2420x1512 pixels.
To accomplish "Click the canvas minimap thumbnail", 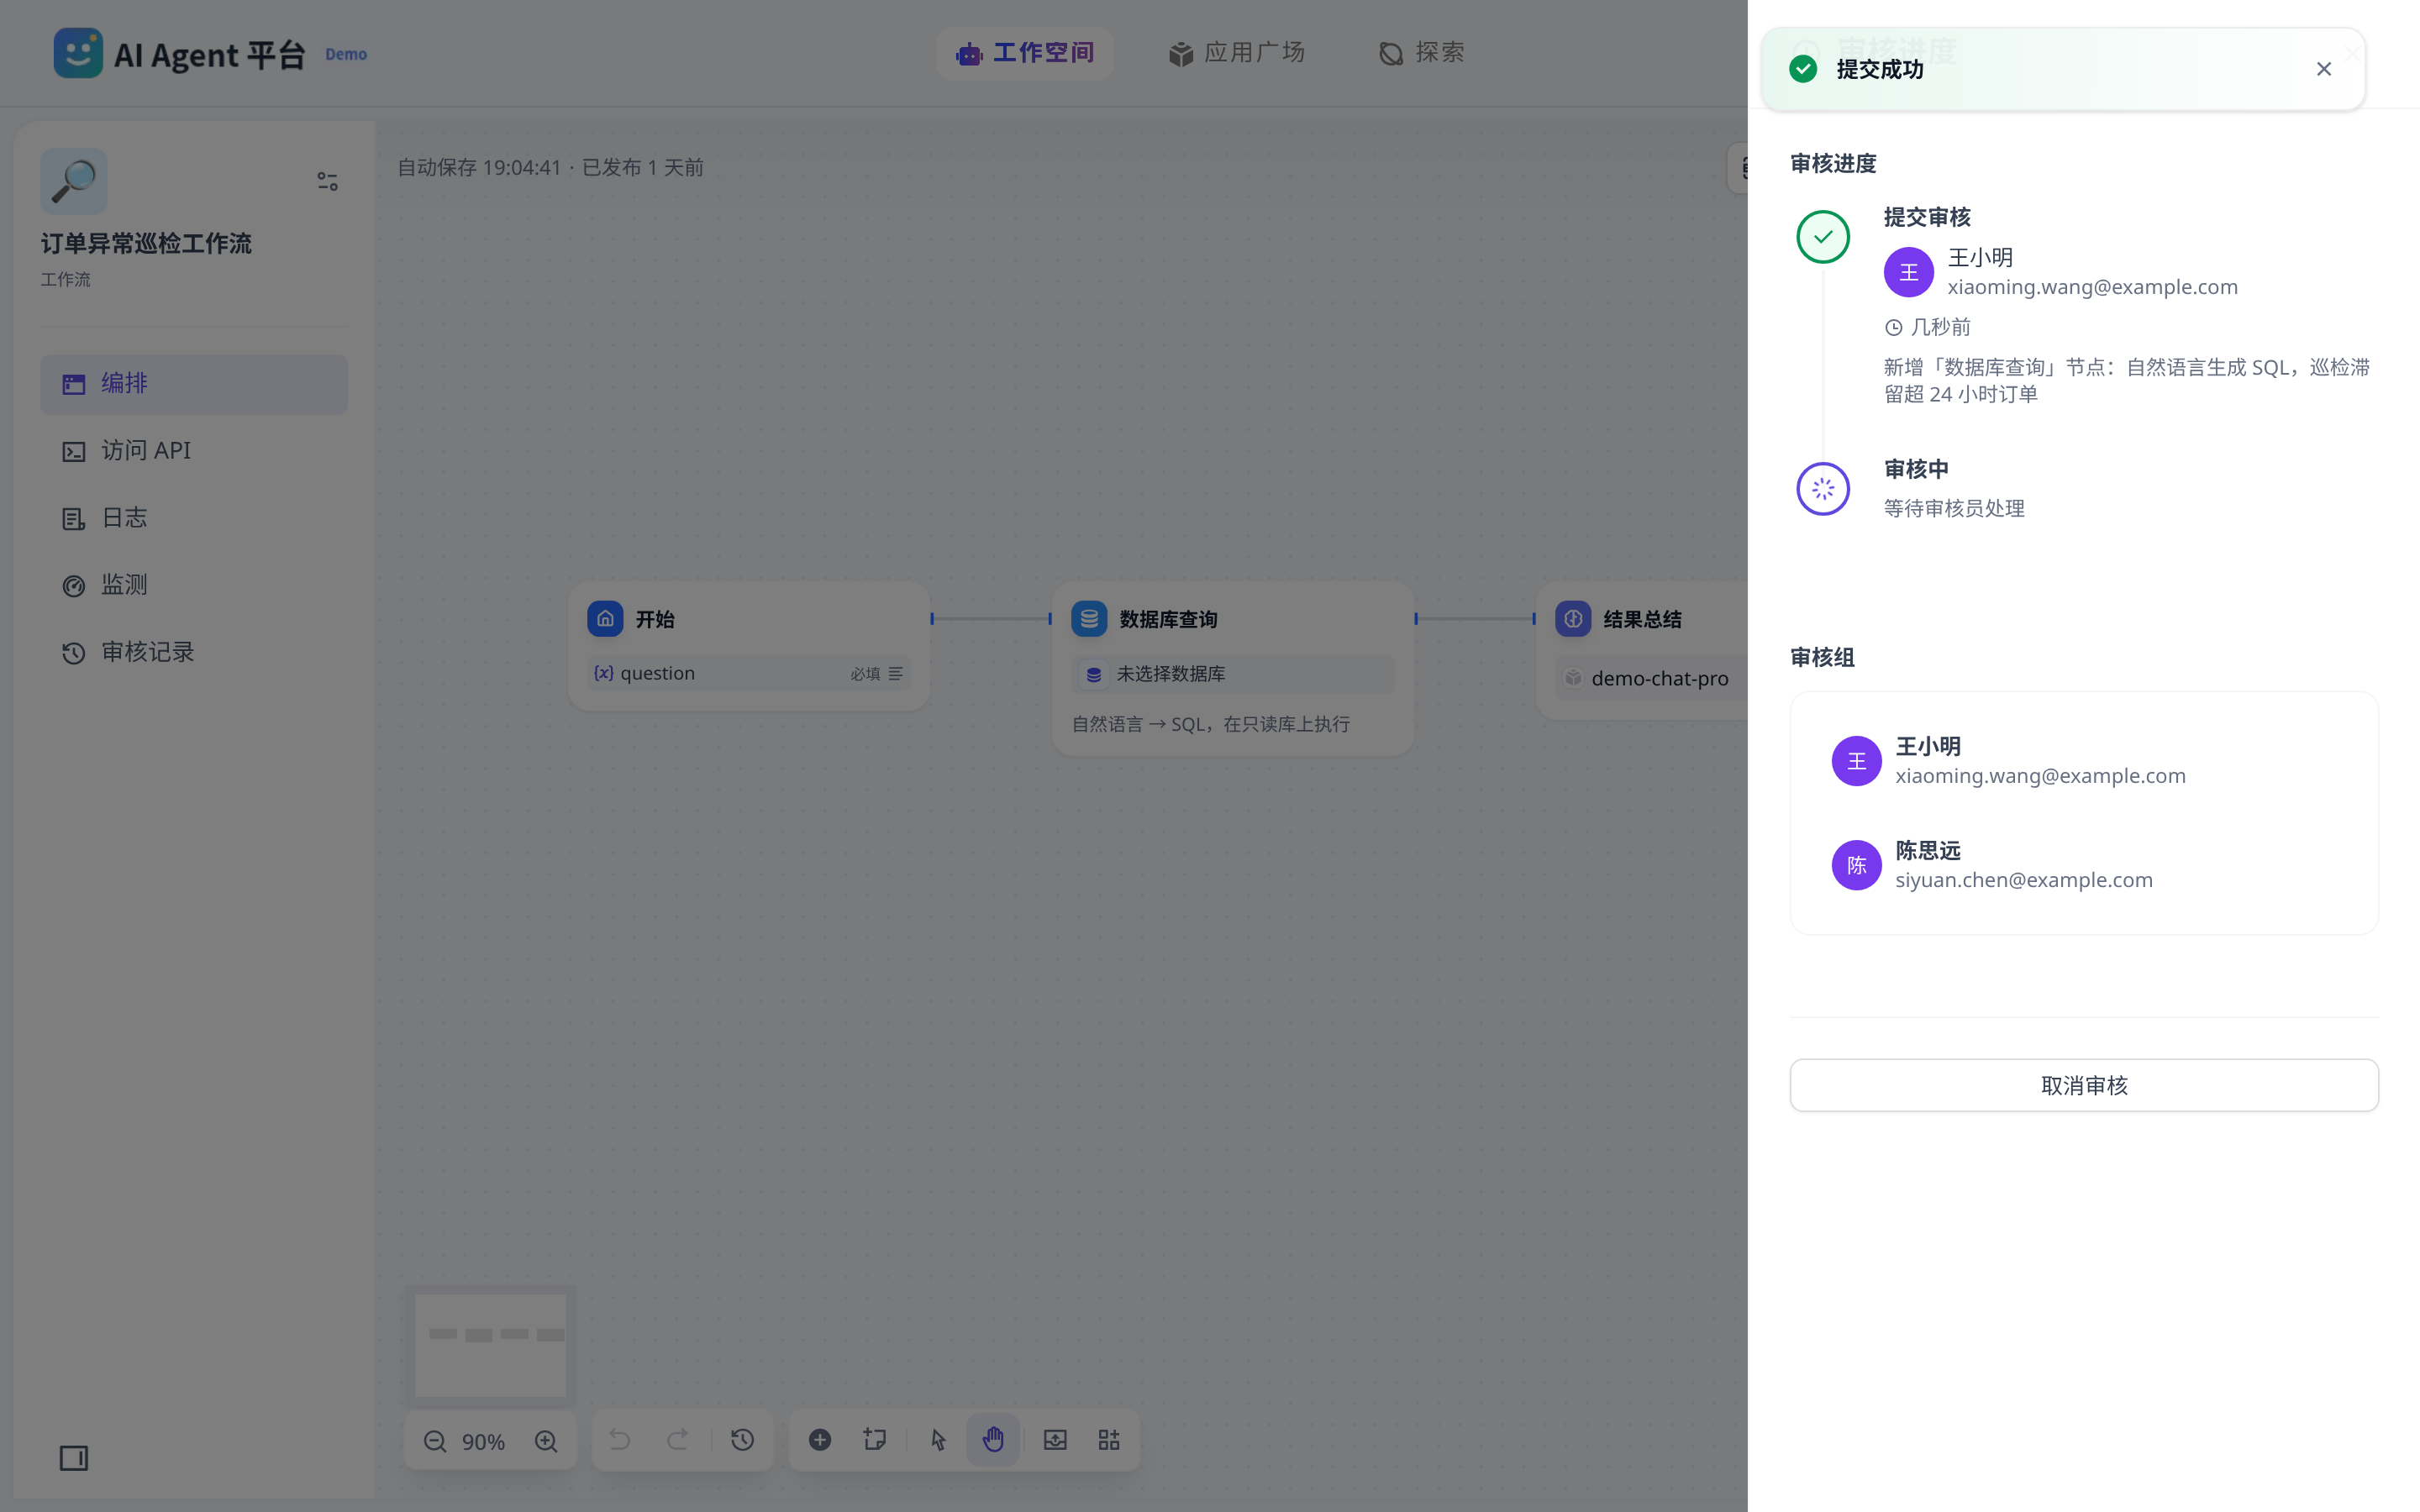I will (490, 1345).
